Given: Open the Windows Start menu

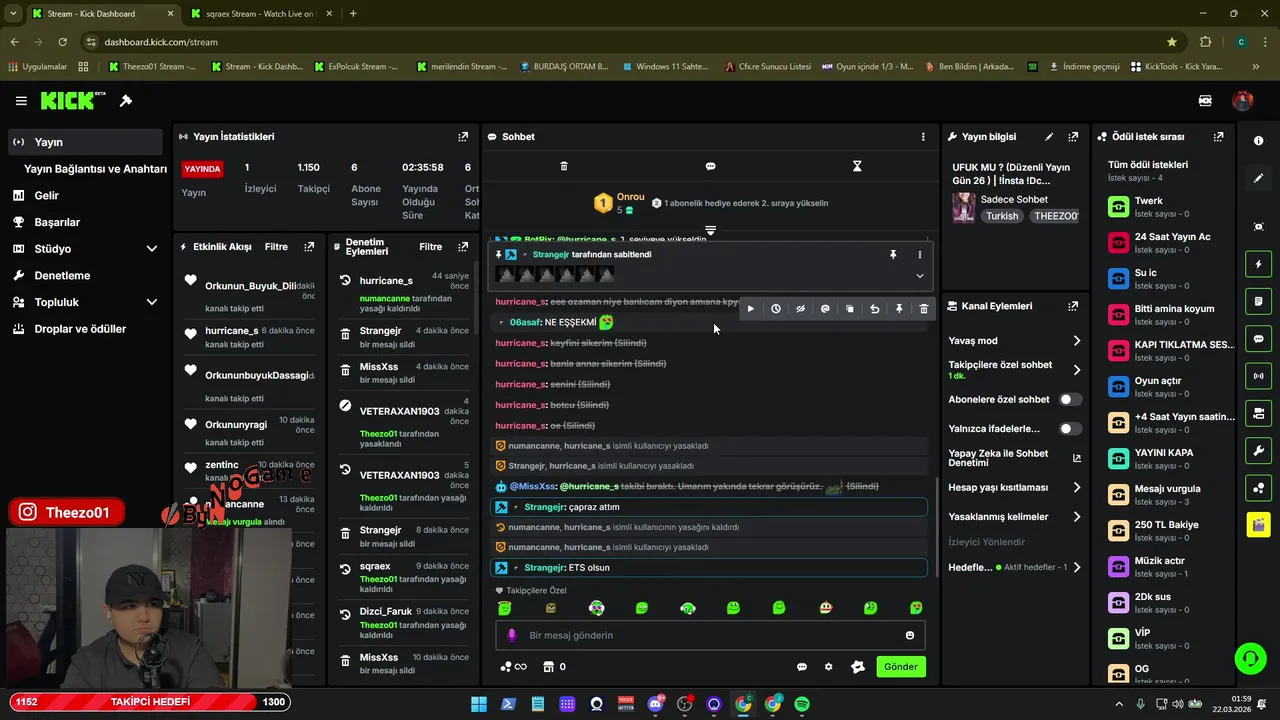Looking at the screenshot, I should (479, 704).
